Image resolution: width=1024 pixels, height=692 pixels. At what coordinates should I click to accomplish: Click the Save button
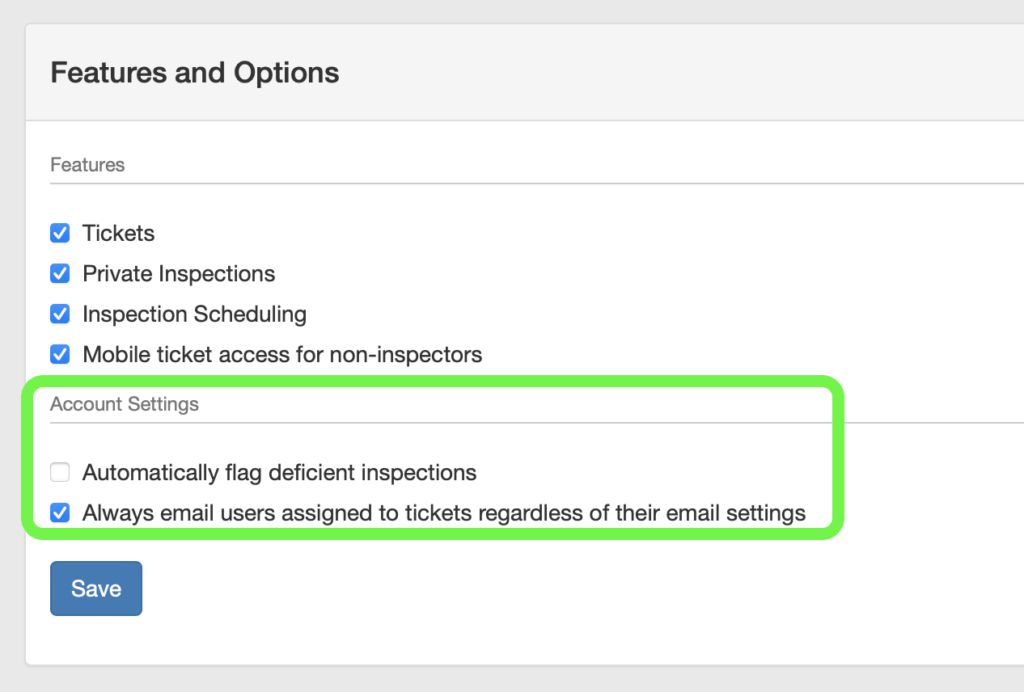tap(96, 588)
